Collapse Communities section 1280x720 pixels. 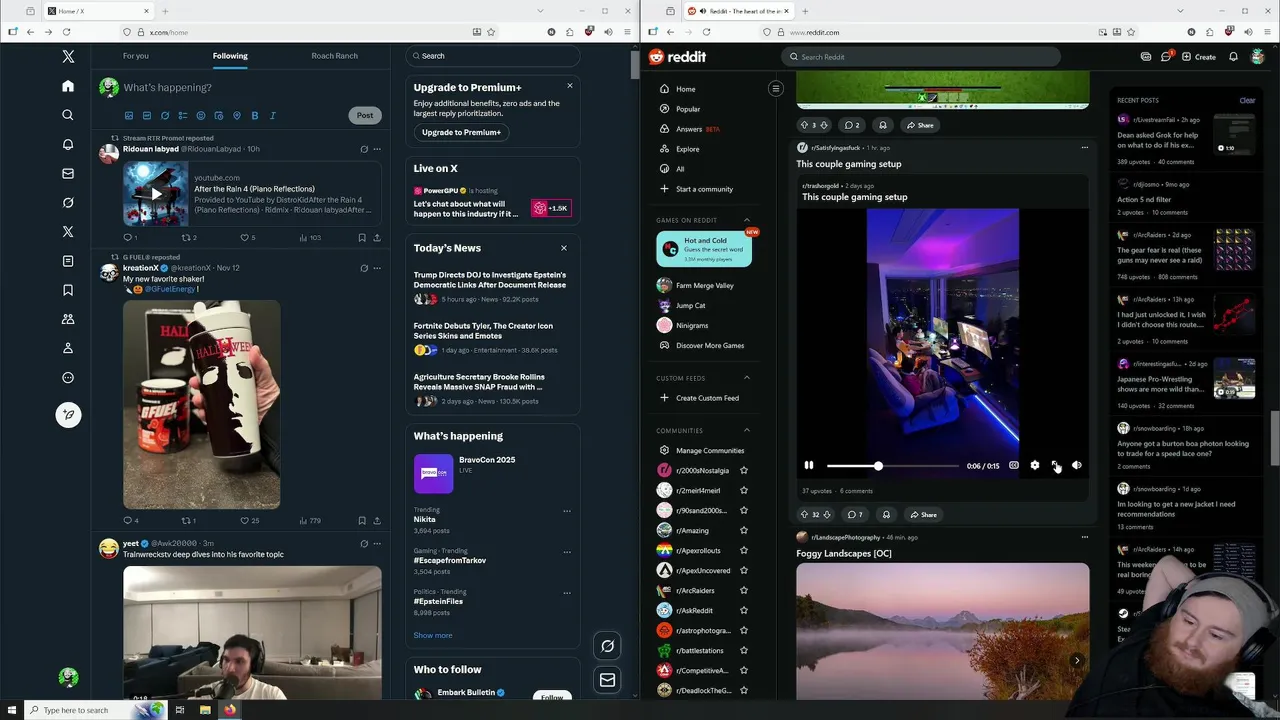point(746,430)
